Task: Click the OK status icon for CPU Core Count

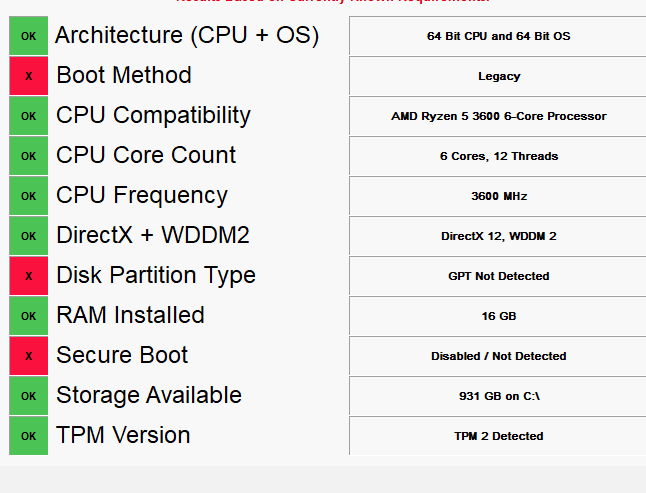Action: pyautogui.click(x=28, y=156)
